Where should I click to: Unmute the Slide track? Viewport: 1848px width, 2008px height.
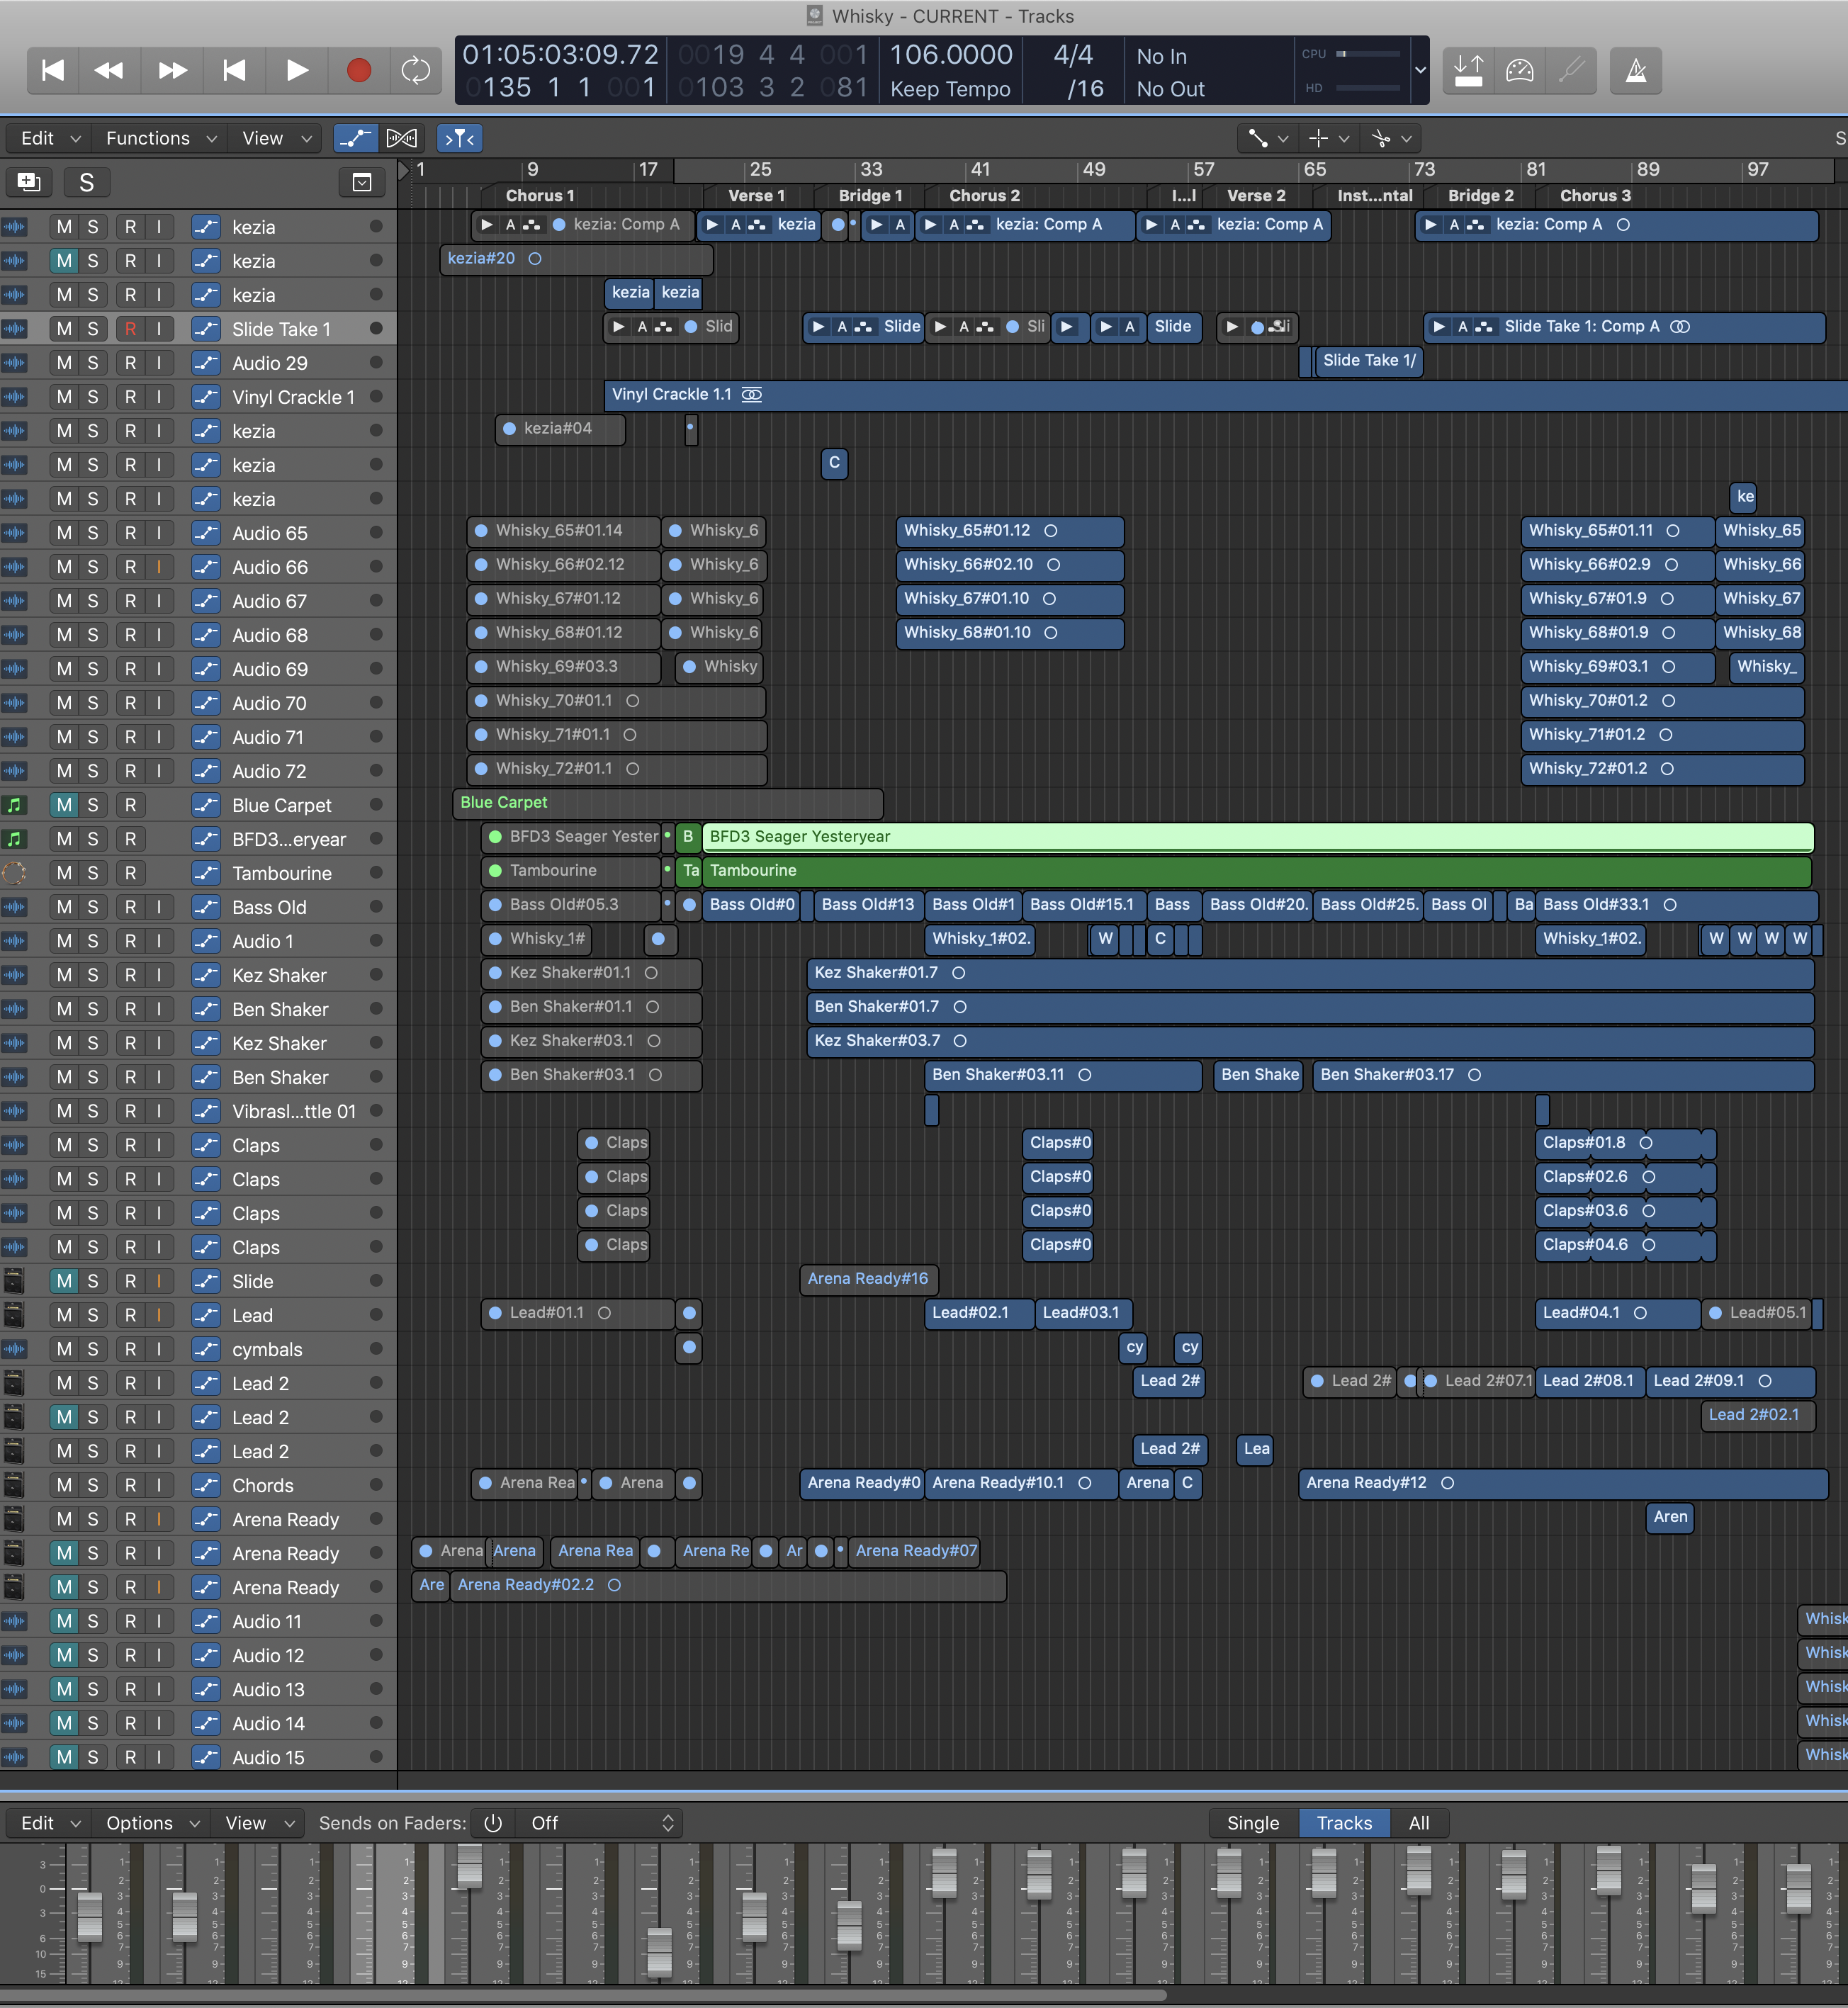point(64,1281)
